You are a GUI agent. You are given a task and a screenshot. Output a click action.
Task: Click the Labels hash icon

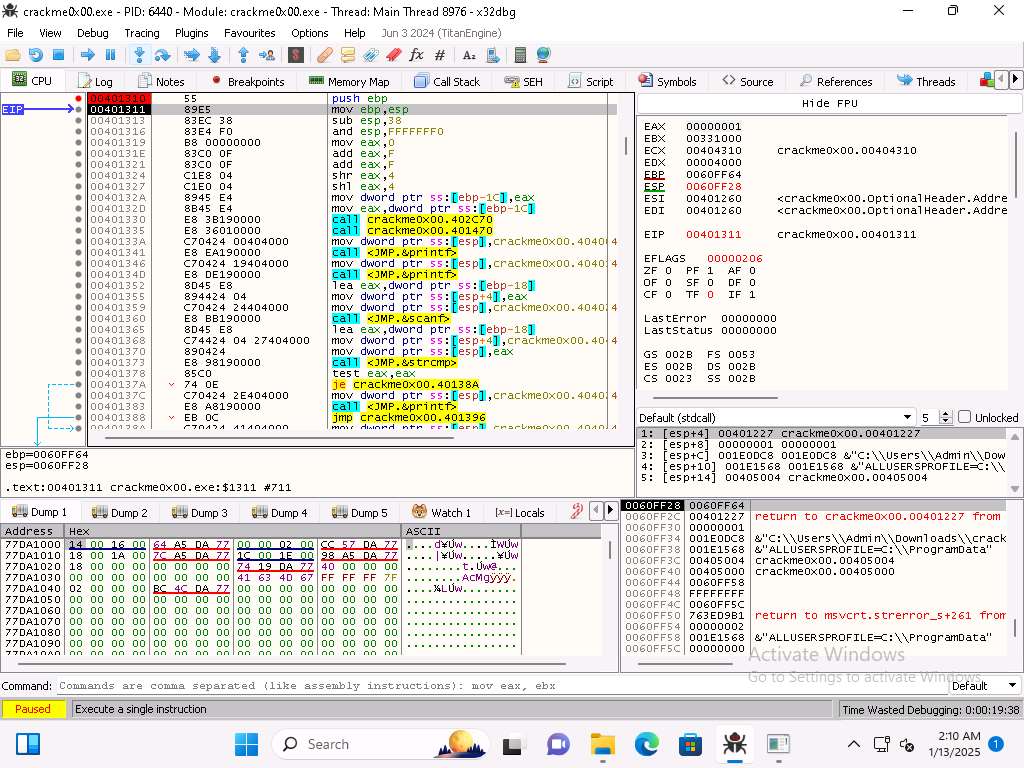(x=439, y=55)
